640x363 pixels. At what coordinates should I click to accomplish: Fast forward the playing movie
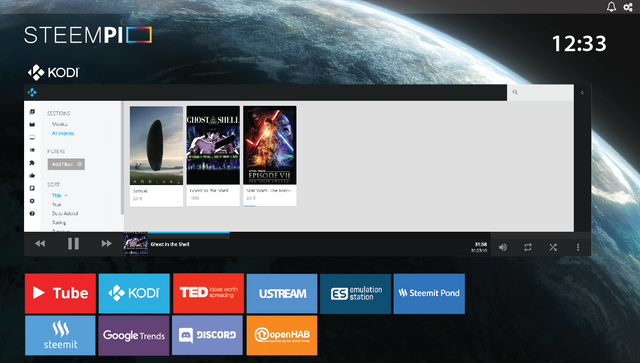click(106, 244)
